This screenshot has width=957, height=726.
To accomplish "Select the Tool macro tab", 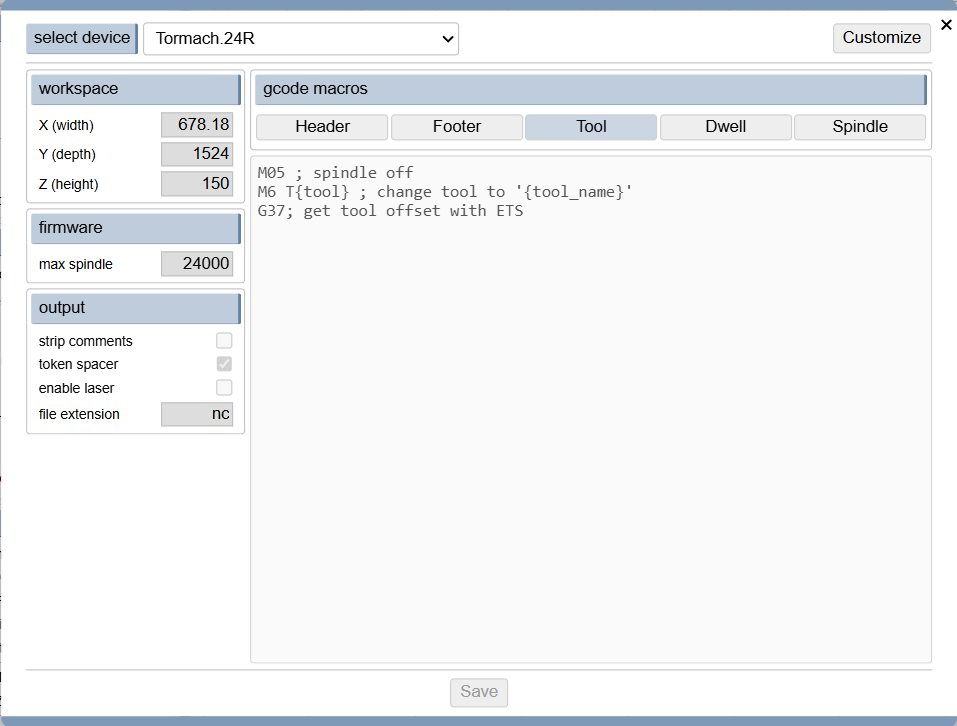I will click(591, 127).
